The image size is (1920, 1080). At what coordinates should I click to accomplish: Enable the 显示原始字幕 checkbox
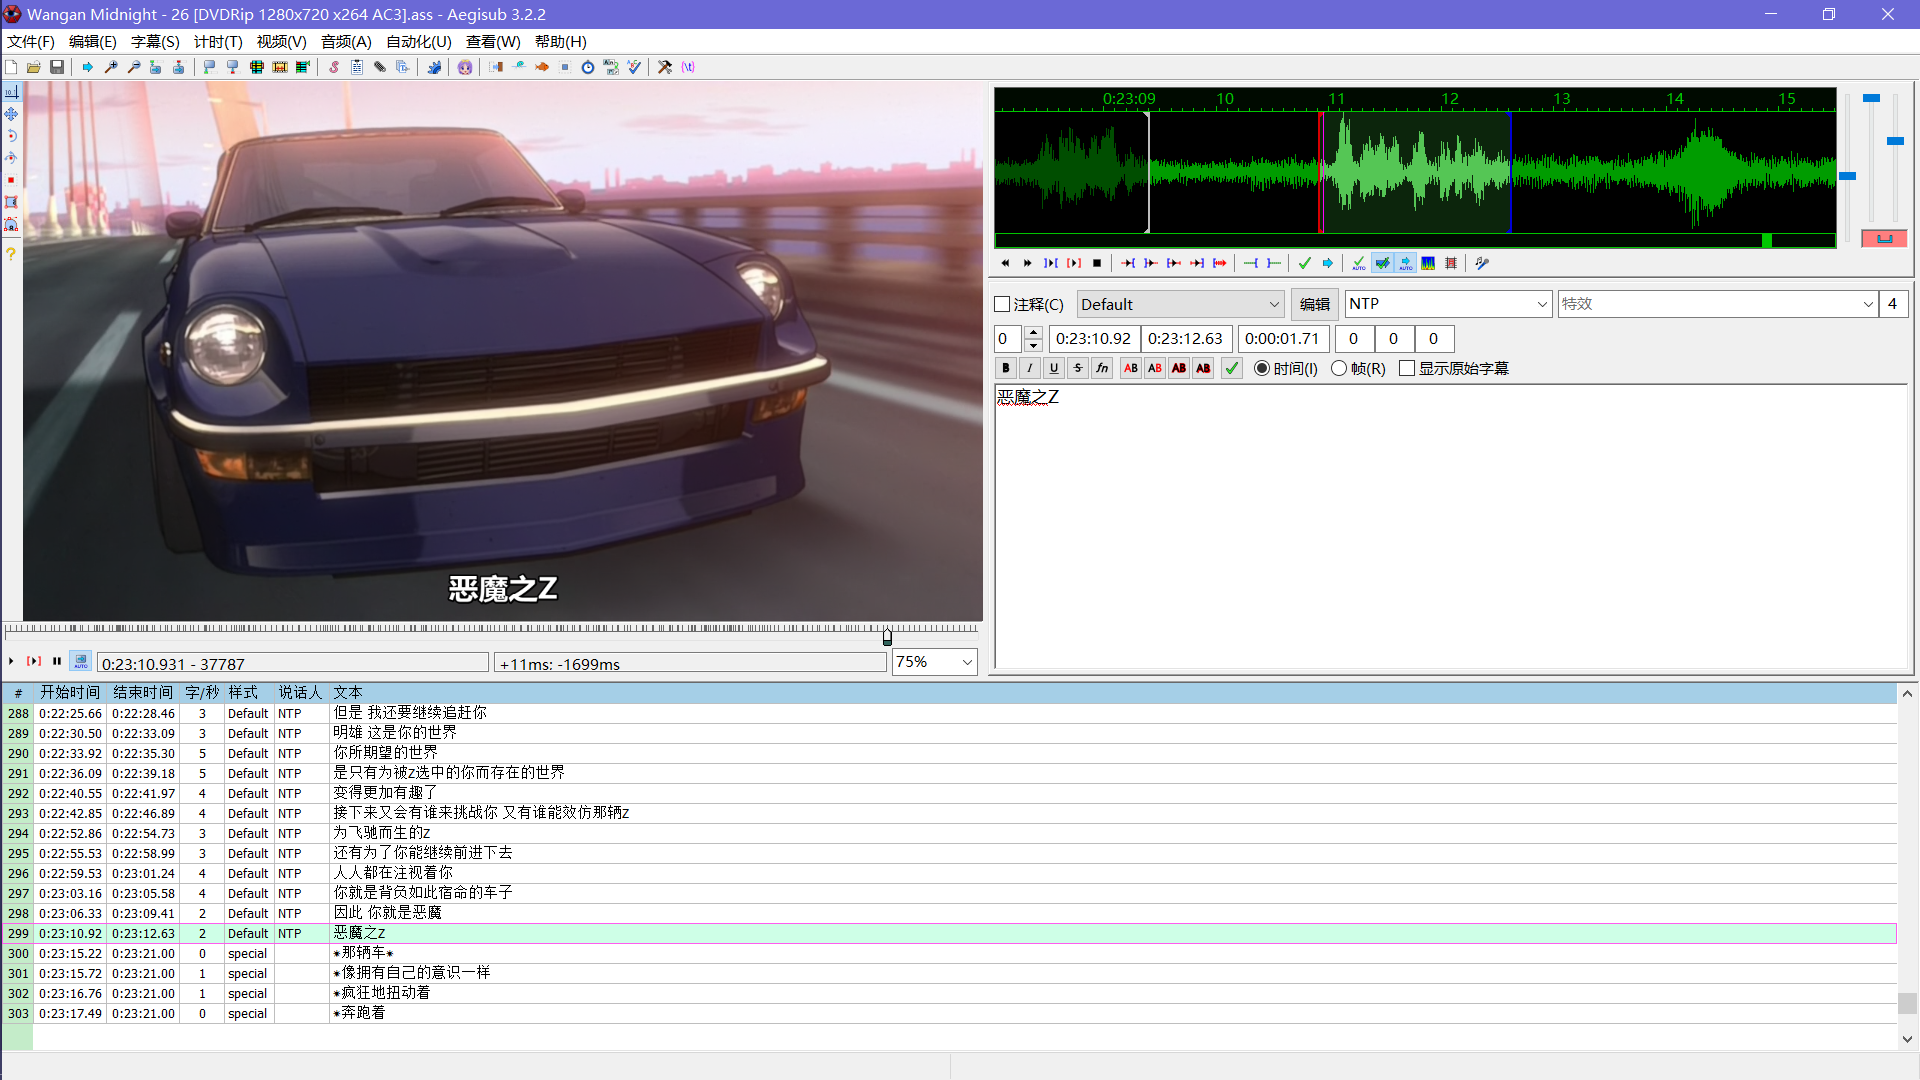coord(1407,368)
